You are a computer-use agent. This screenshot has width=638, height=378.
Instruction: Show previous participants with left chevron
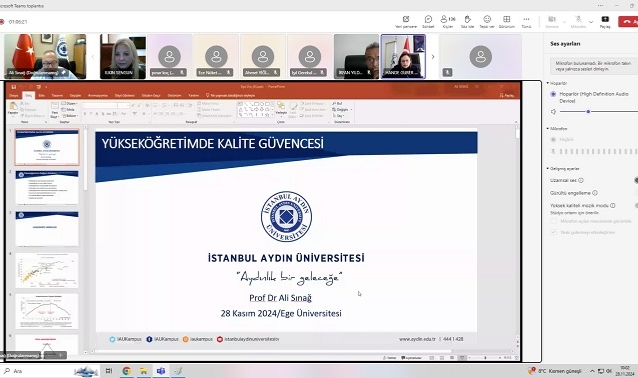(93, 57)
